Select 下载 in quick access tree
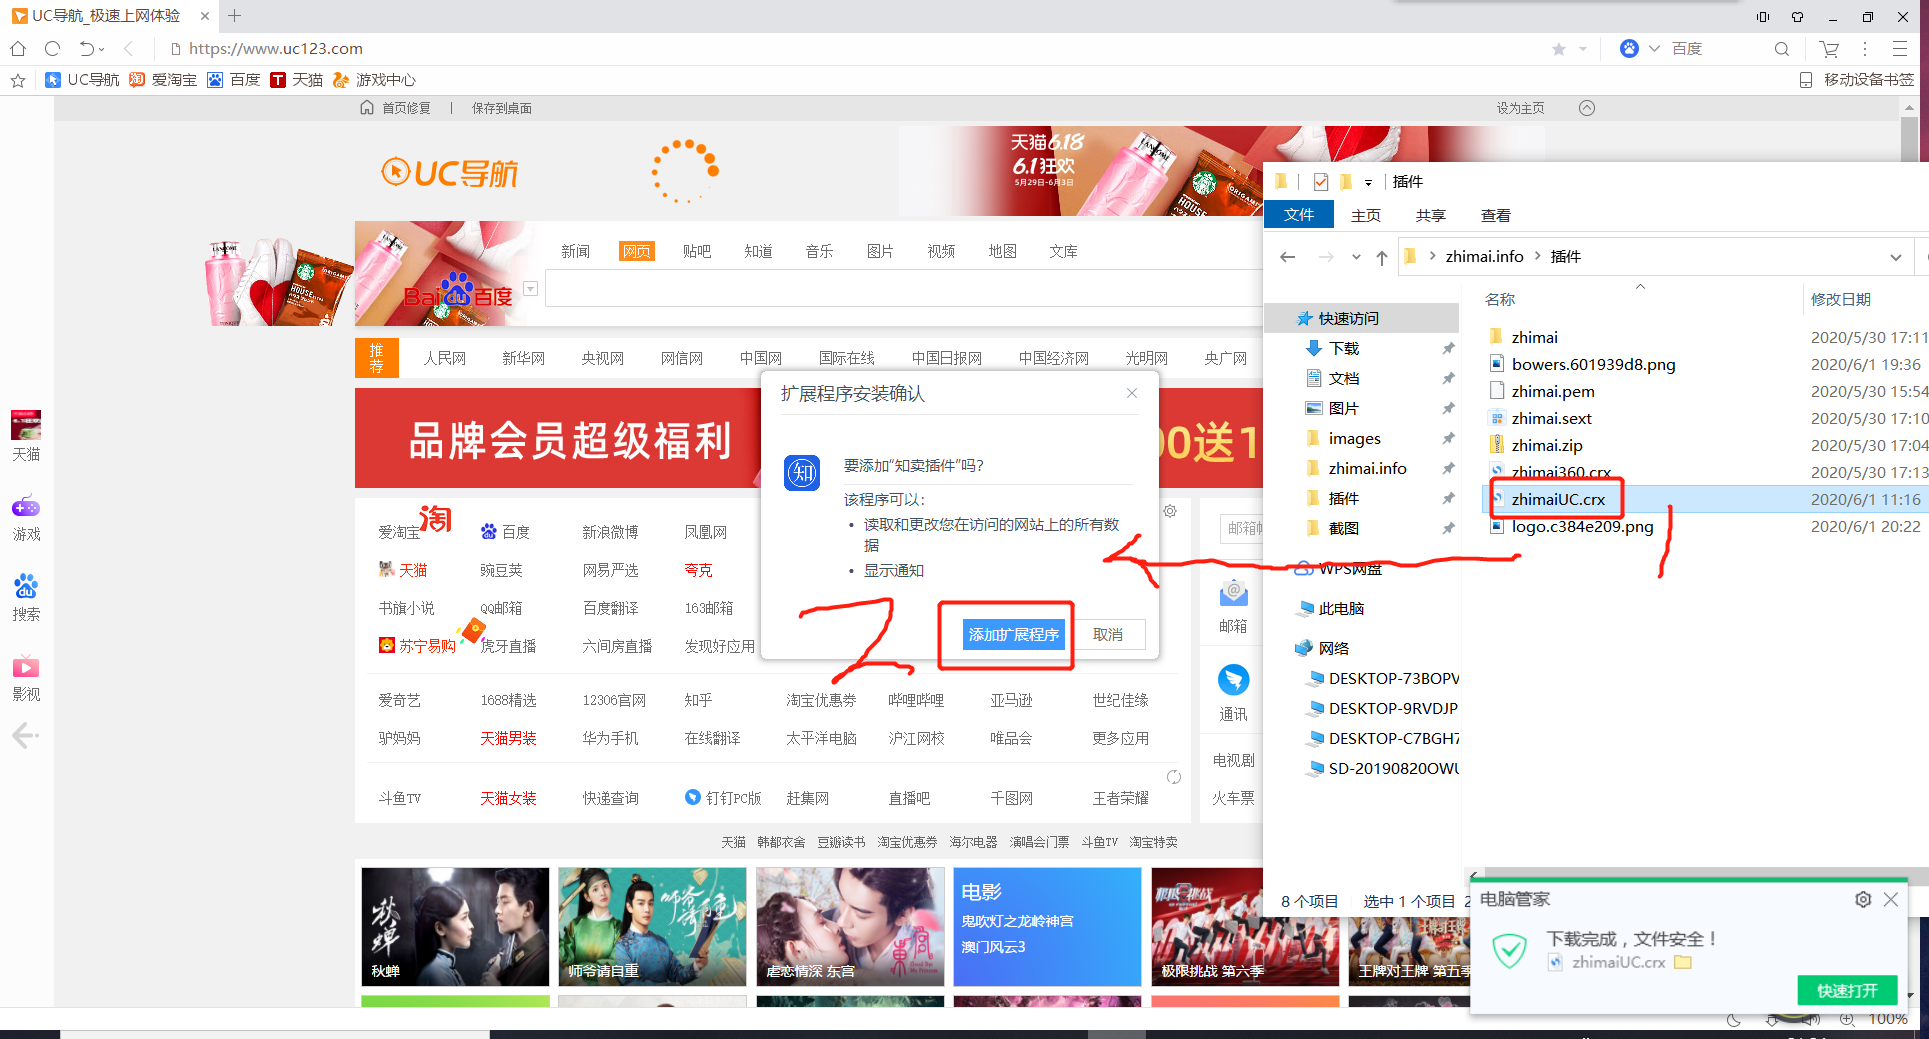The height and width of the screenshot is (1039, 1929). [x=1343, y=348]
